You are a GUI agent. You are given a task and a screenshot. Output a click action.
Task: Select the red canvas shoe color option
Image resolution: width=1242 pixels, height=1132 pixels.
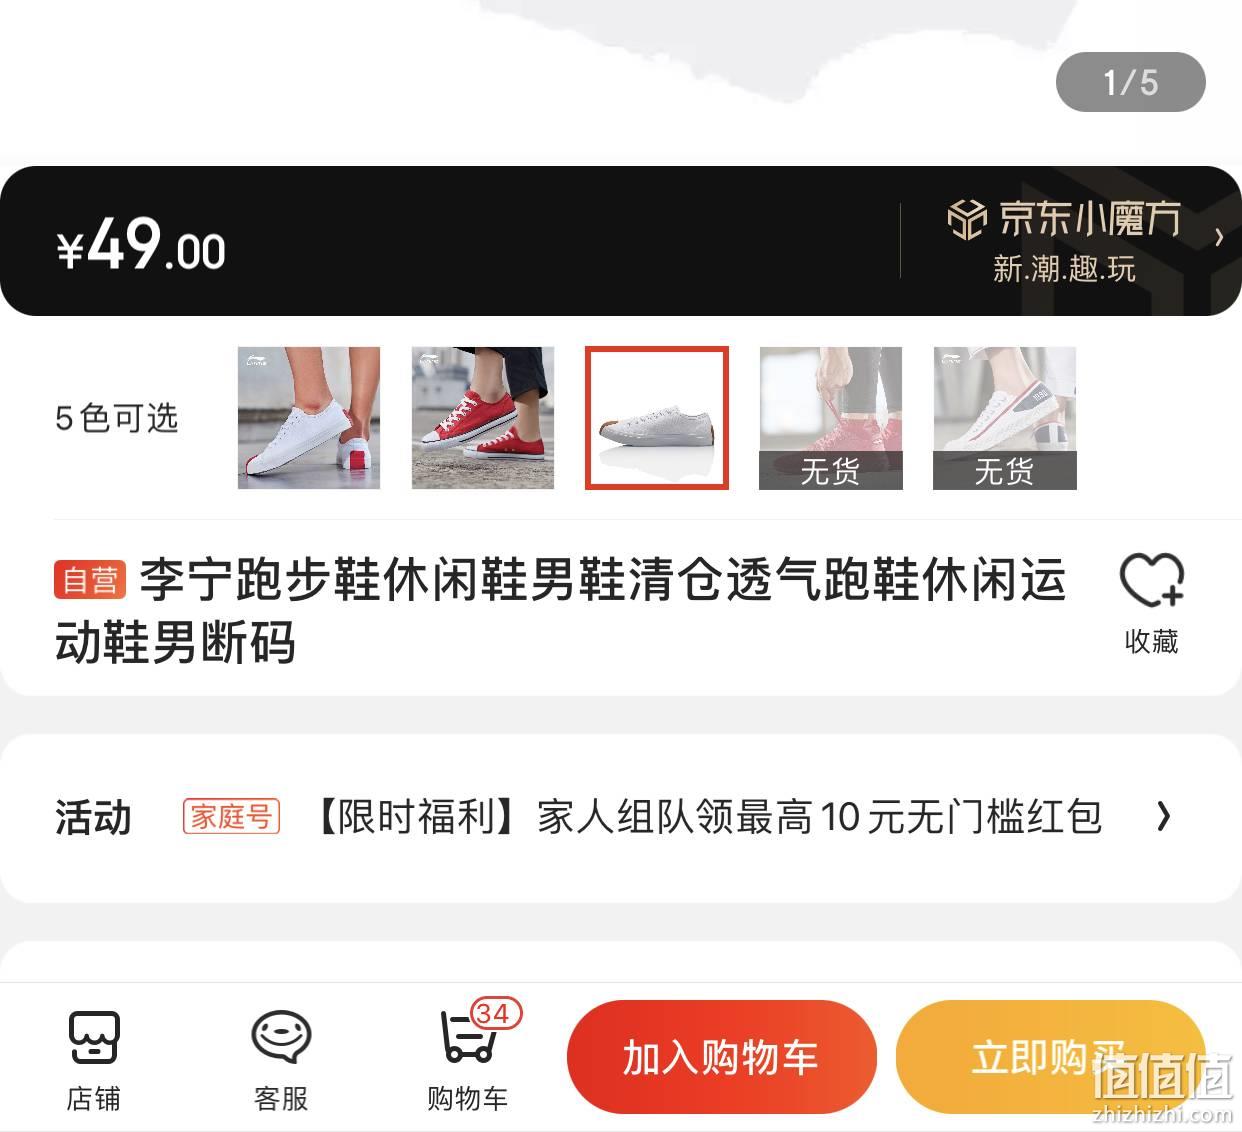coord(483,418)
